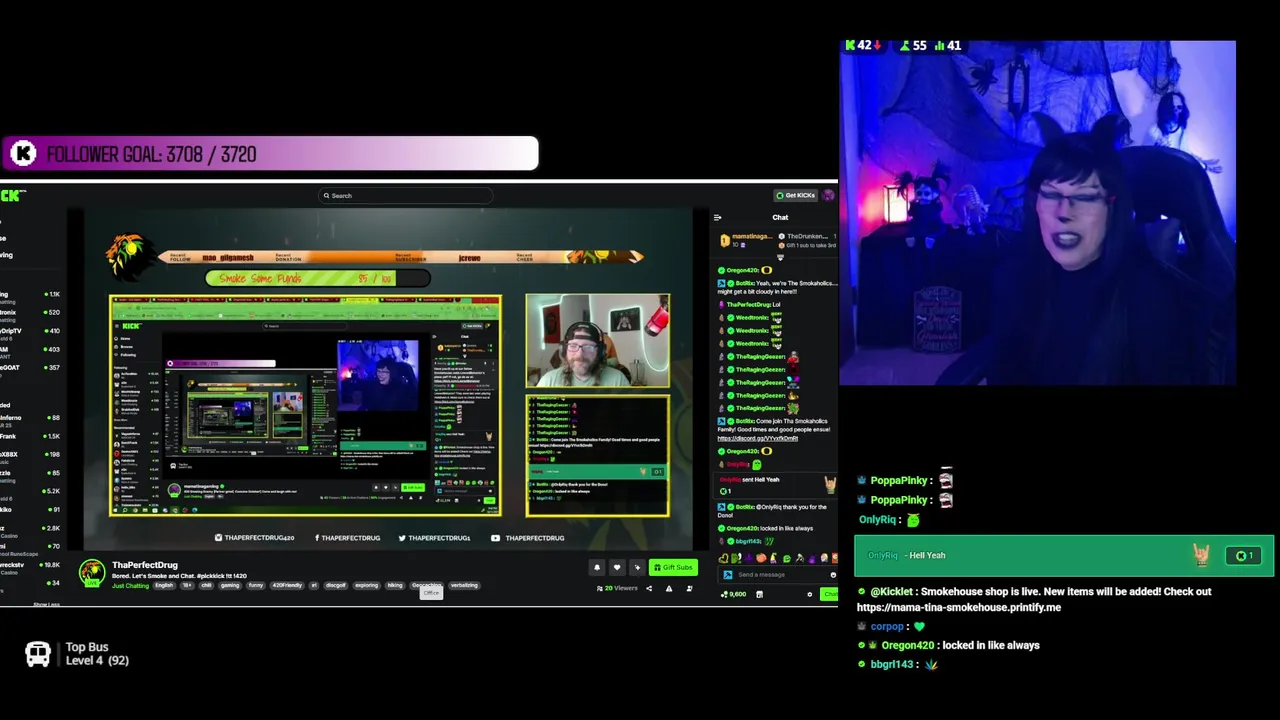Click the Top Bus Level 4 widget
1280x720 pixels.
(78, 654)
